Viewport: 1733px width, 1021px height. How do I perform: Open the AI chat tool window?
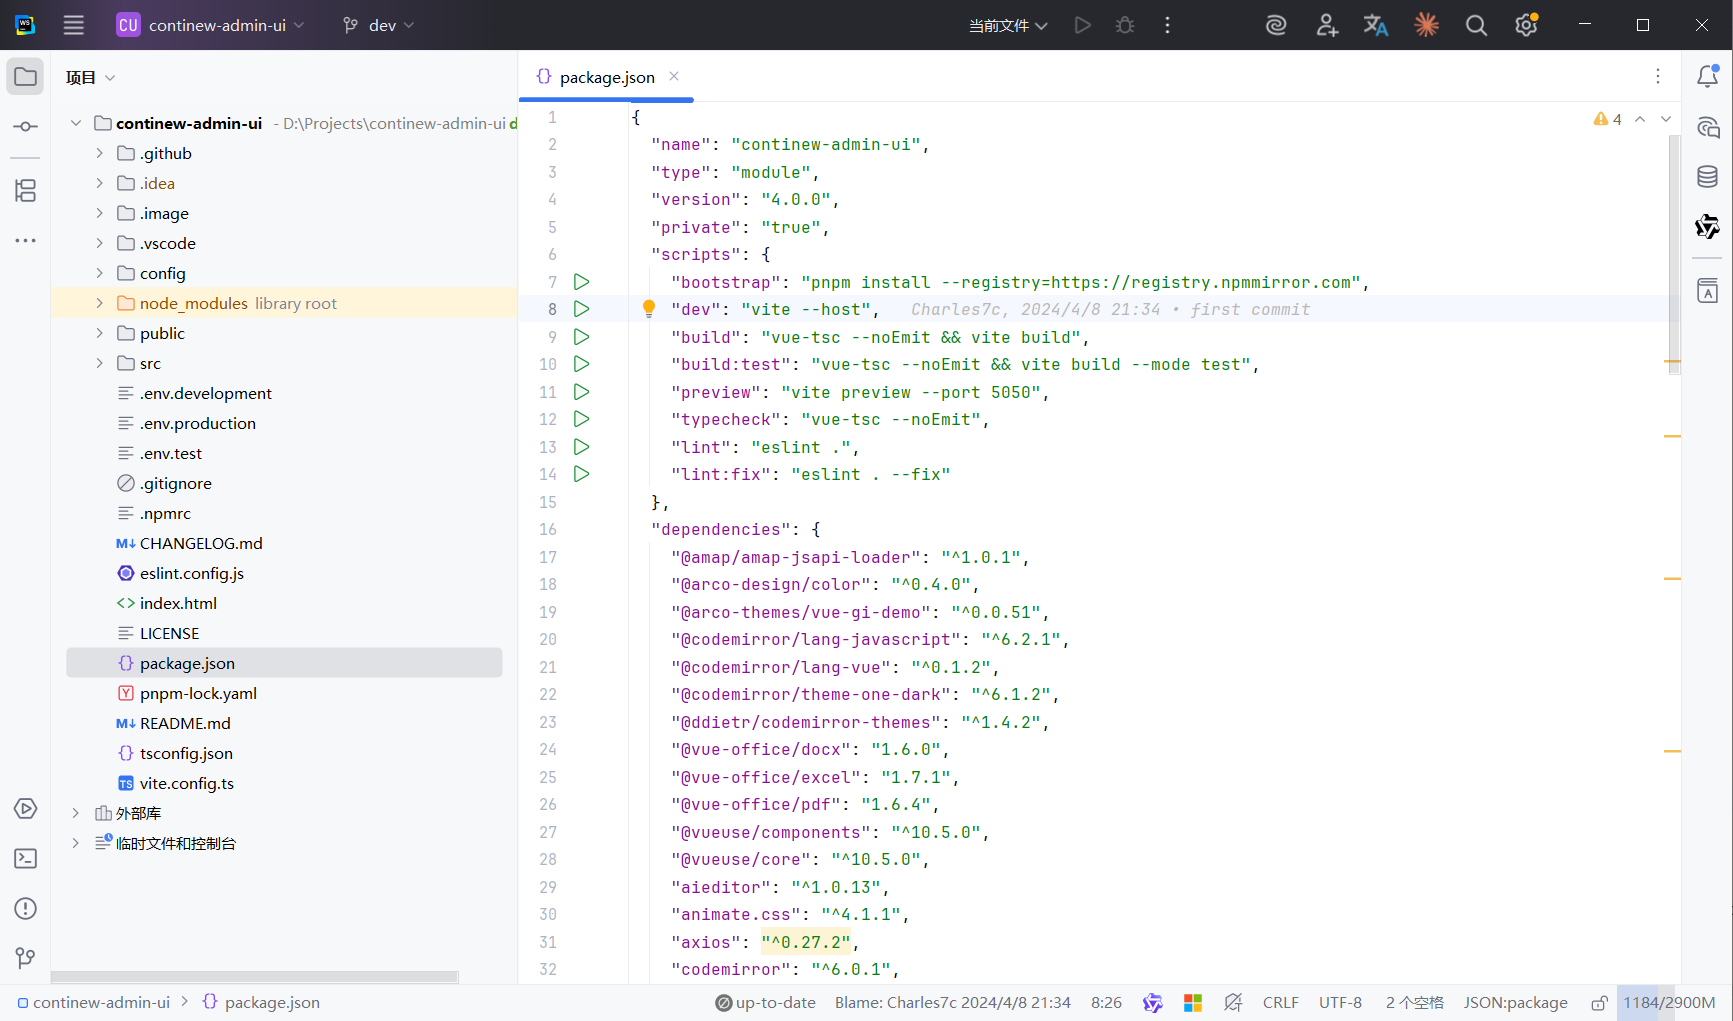pyautogui.click(x=1708, y=127)
